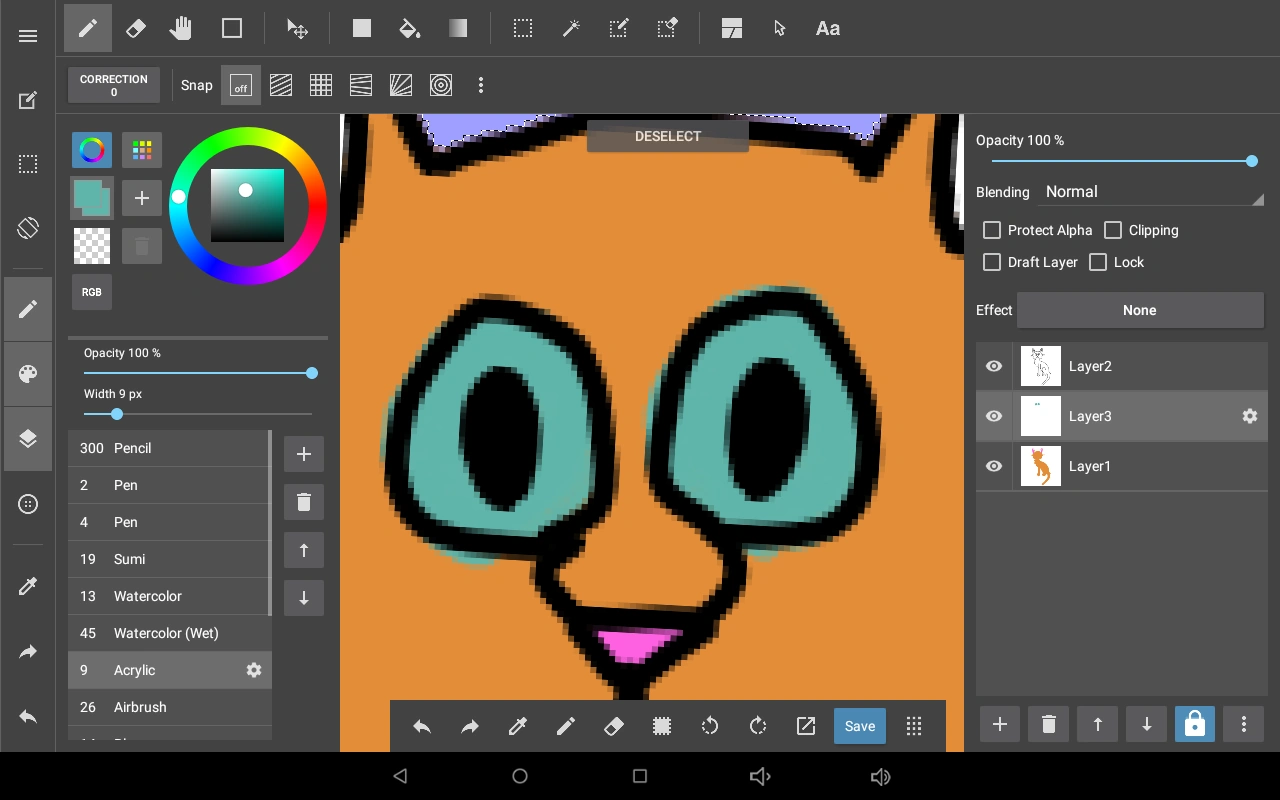This screenshot has width=1280, height=800.
Task: Select the Layer1 thumbnail
Action: 1041,466
